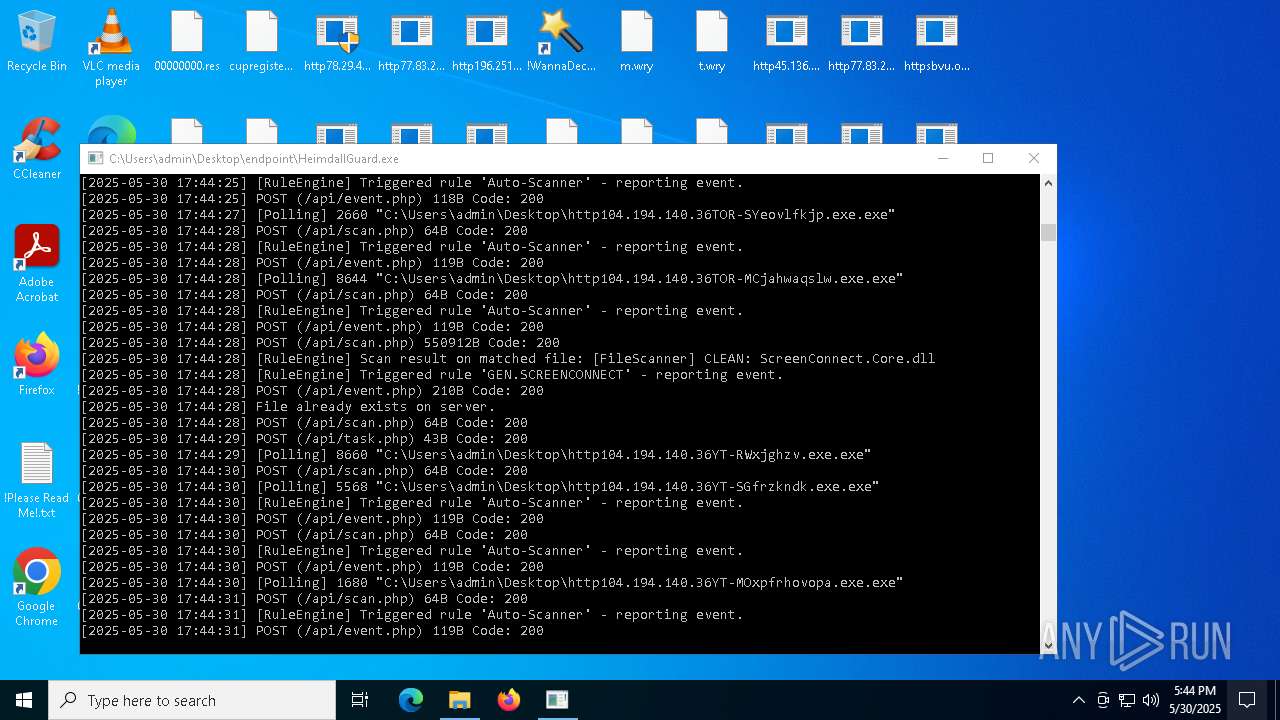Select the httpsbvu.o... executable icon
This screenshot has height=720, width=1280.
936,42
